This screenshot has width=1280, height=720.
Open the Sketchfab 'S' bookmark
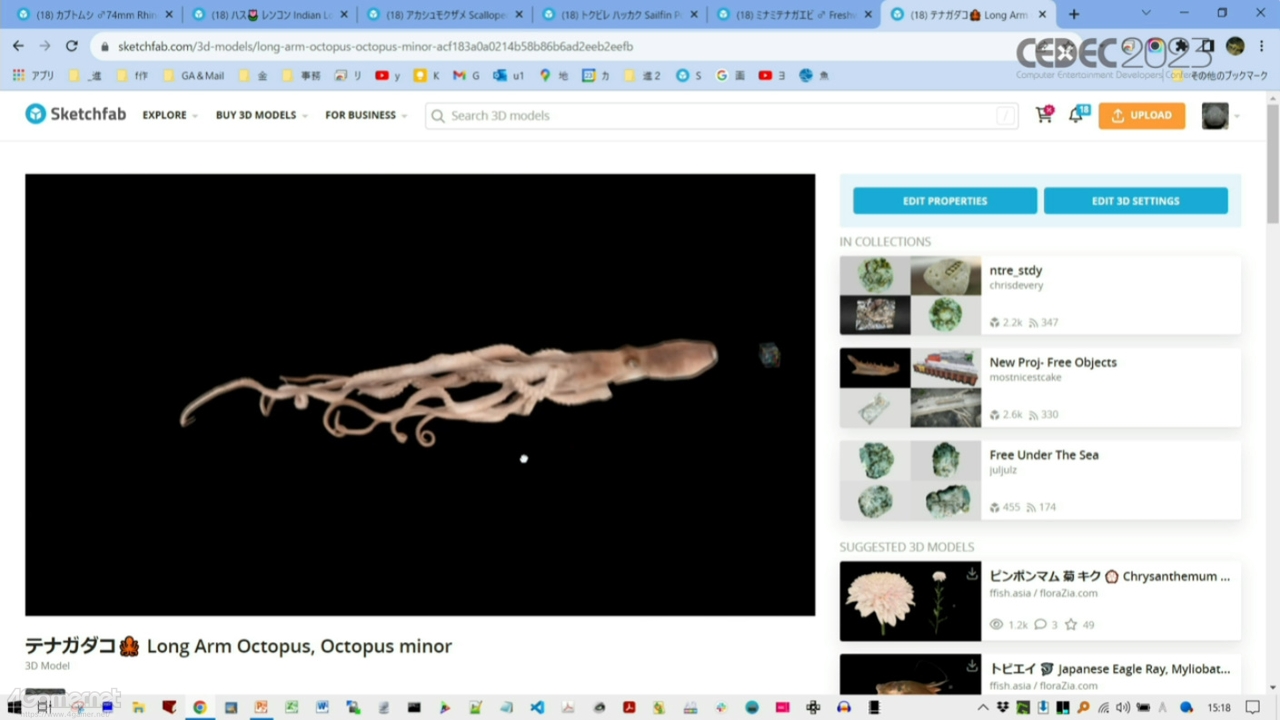click(x=688, y=76)
